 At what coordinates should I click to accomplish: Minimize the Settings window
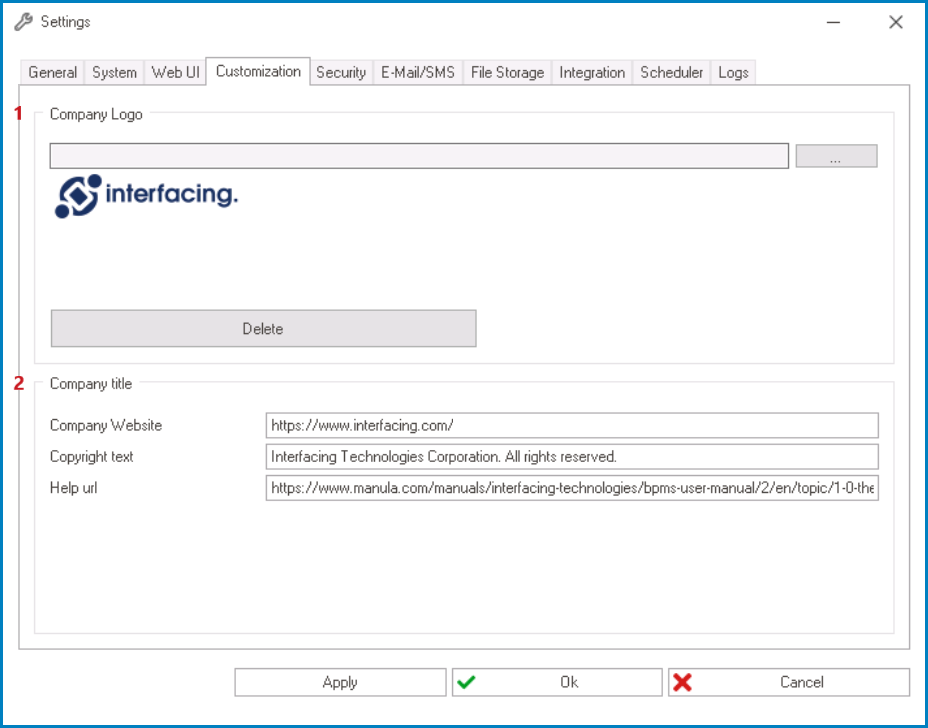[x=833, y=22]
